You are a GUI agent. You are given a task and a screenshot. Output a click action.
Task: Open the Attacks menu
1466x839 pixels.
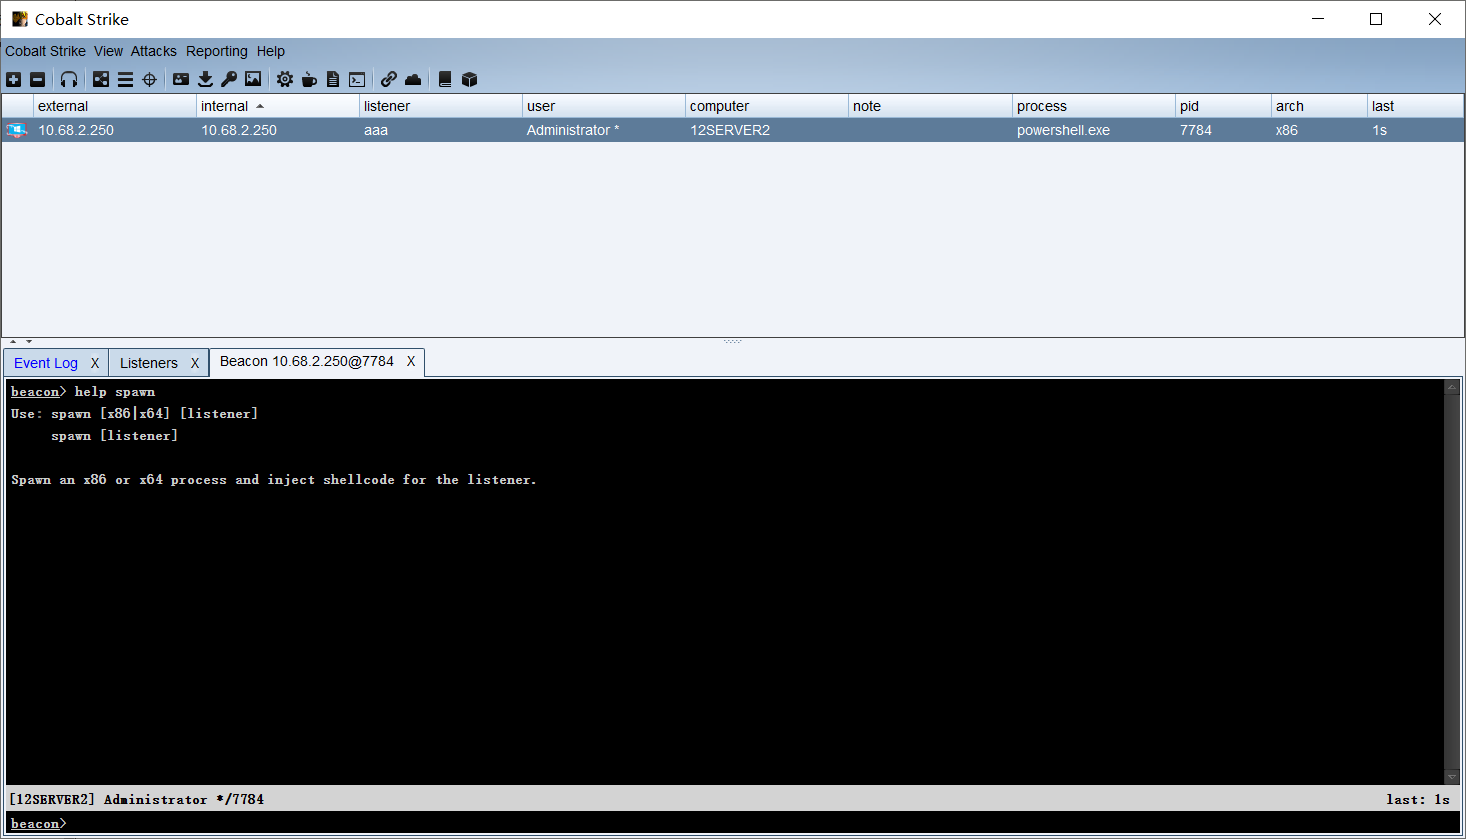click(x=154, y=51)
